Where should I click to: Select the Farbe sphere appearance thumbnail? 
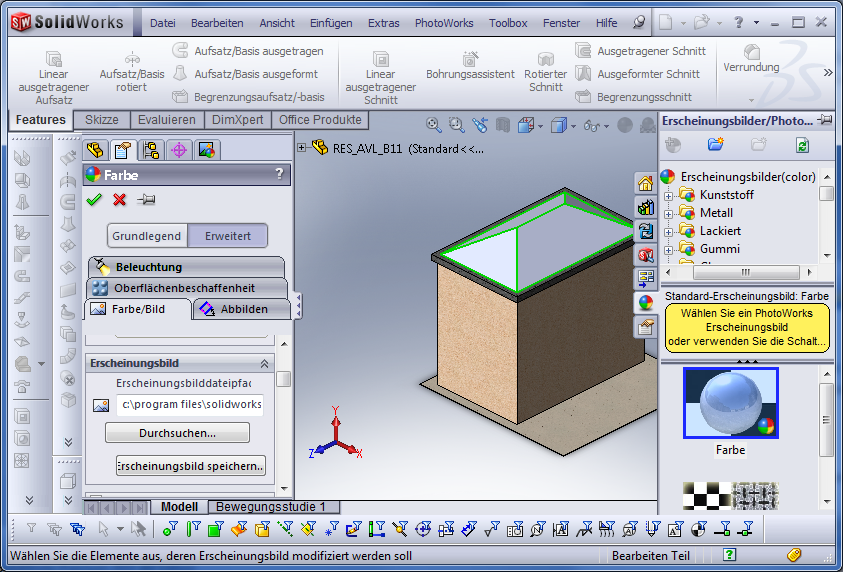click(x=730, y=403)
